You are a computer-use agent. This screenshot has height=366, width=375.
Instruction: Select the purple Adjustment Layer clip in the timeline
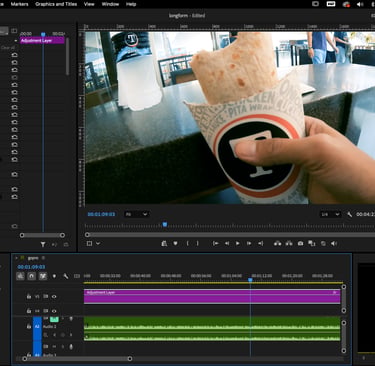(x=212, y=296)
